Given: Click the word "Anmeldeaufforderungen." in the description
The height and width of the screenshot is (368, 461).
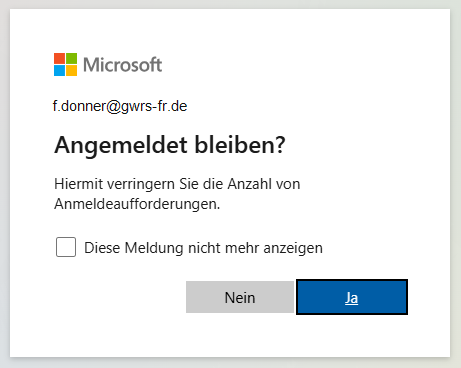Looking at the screenshot, I should pos(137,204).
